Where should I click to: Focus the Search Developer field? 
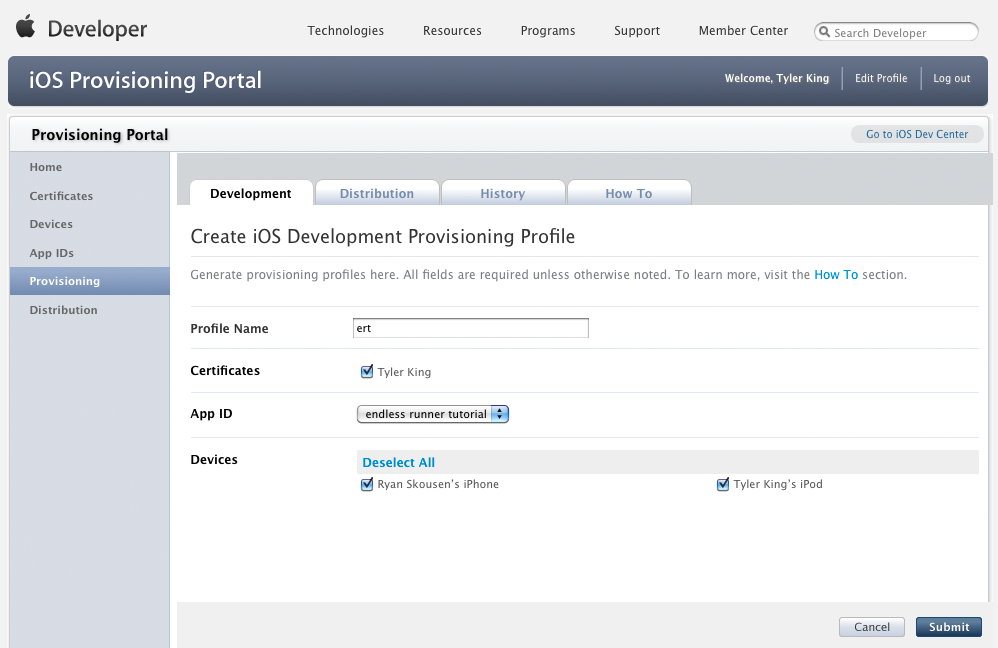tap(896, 32)
